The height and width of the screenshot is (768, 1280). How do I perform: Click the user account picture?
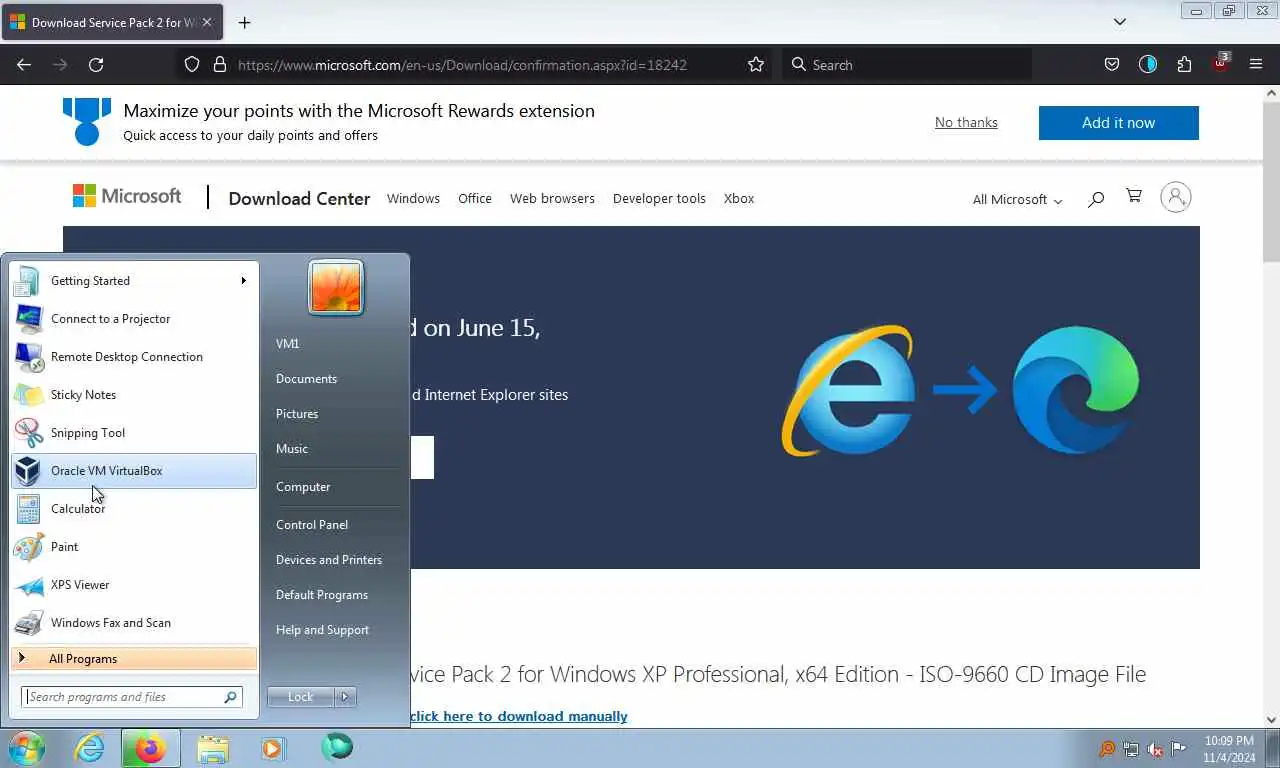click(336, 287)
